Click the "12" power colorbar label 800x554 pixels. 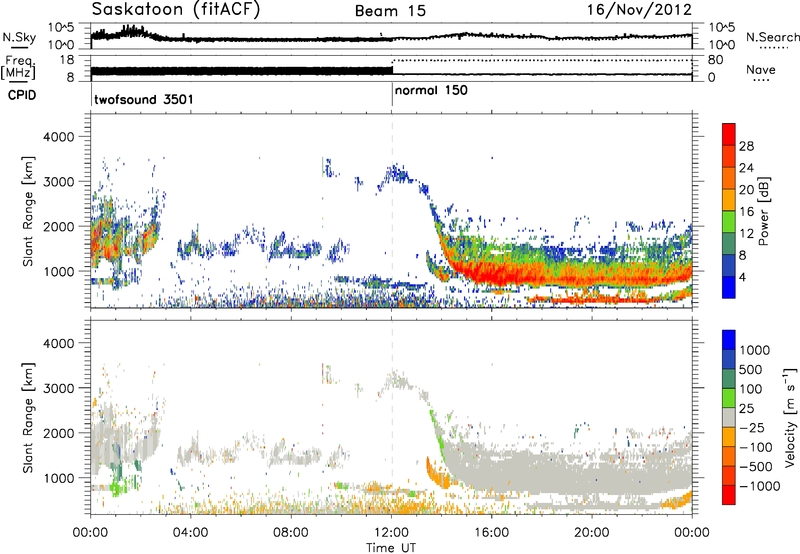tap(746, 234)
